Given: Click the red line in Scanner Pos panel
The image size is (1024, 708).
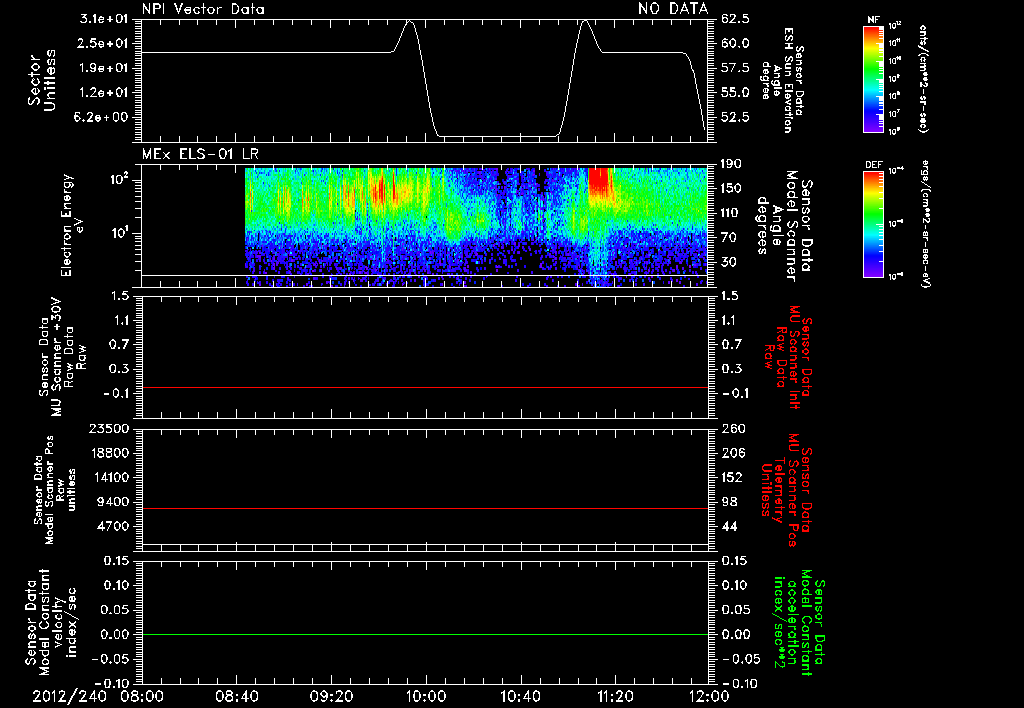Looking at the screenshot, I should (x=425, y=508).
